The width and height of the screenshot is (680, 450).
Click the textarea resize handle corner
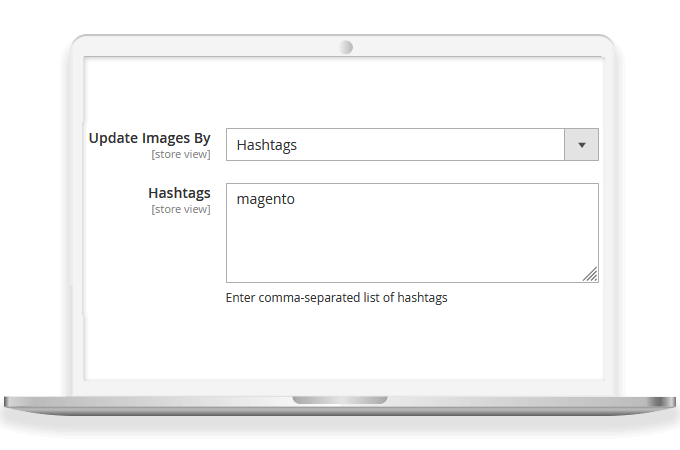(x=590, y=274)
